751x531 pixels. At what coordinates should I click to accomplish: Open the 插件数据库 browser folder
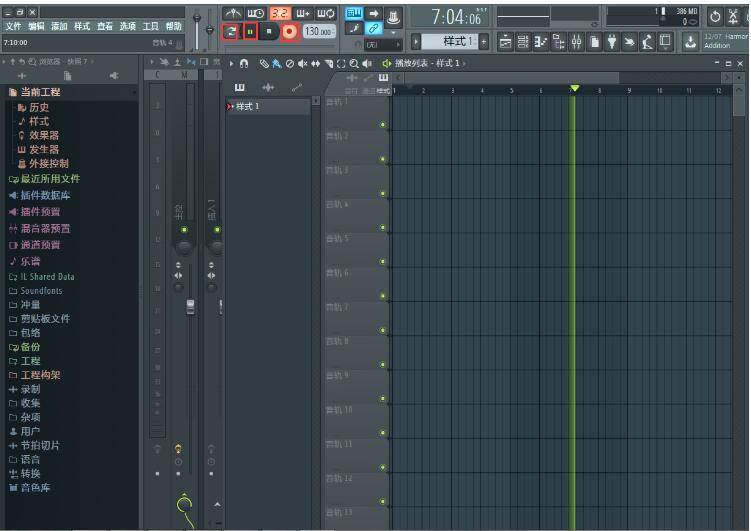[x=45, y=195]
